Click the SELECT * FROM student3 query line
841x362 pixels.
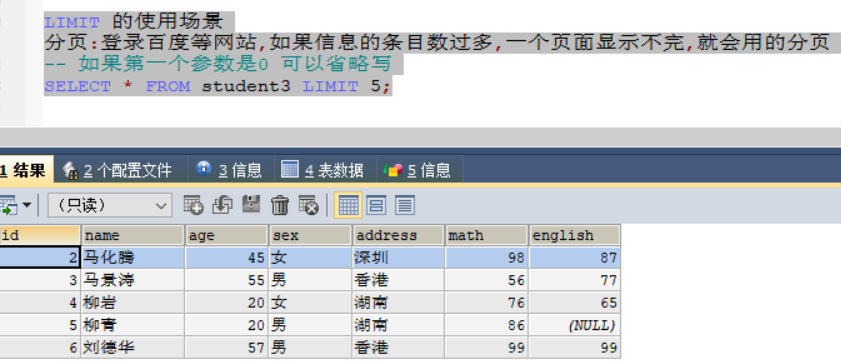point(218,86)
